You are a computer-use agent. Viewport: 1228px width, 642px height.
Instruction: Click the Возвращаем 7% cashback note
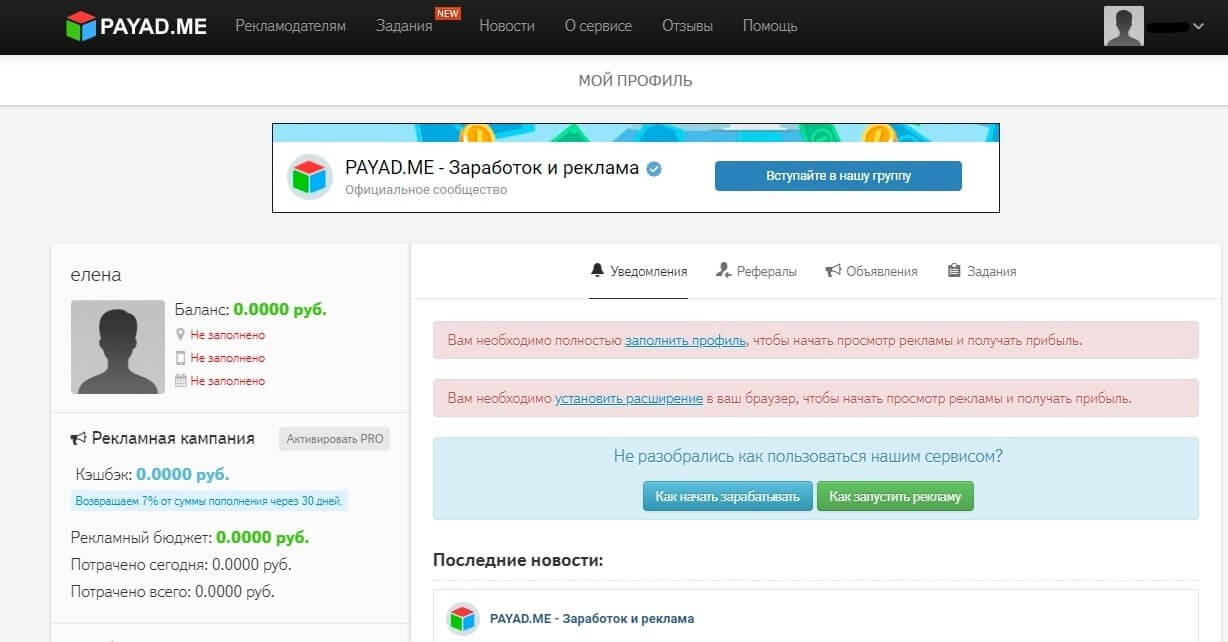pos(210,501)
